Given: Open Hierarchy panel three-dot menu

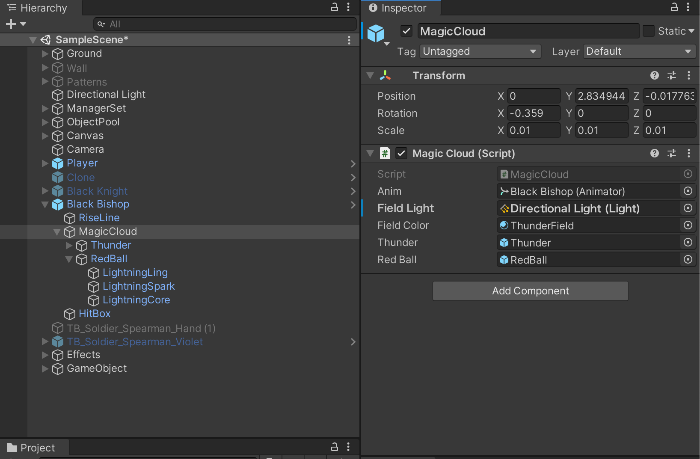Looking at the screenshot, I should (348, 7).
